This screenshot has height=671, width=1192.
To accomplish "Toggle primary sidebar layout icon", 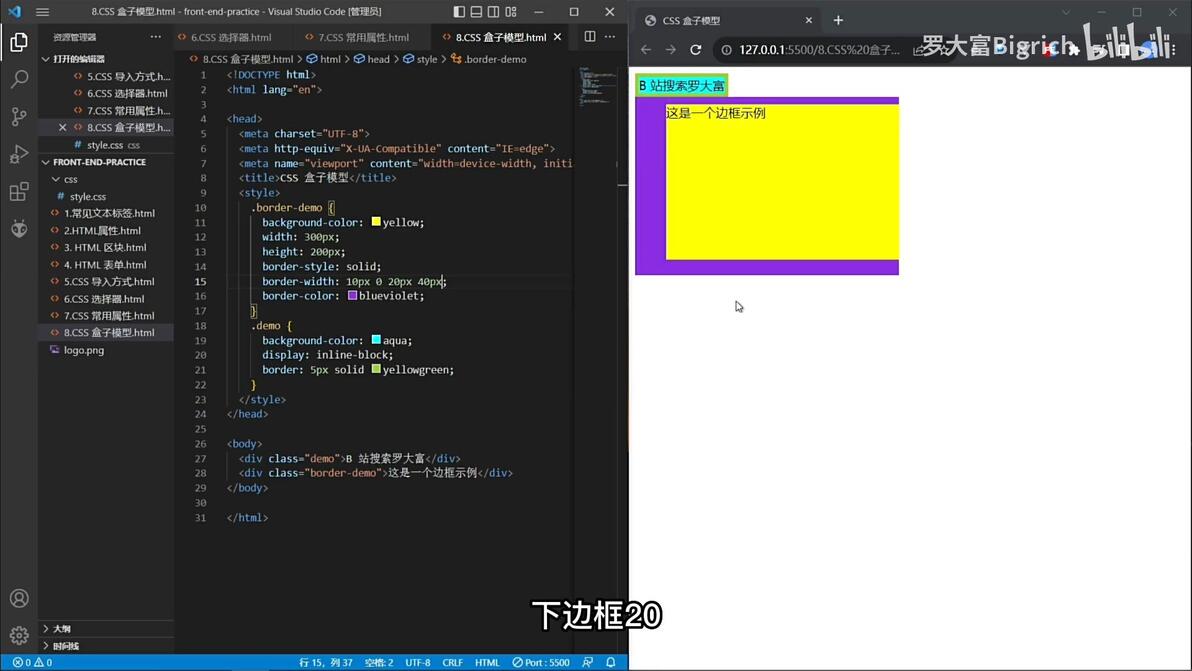I will click(x=459, y=11).
